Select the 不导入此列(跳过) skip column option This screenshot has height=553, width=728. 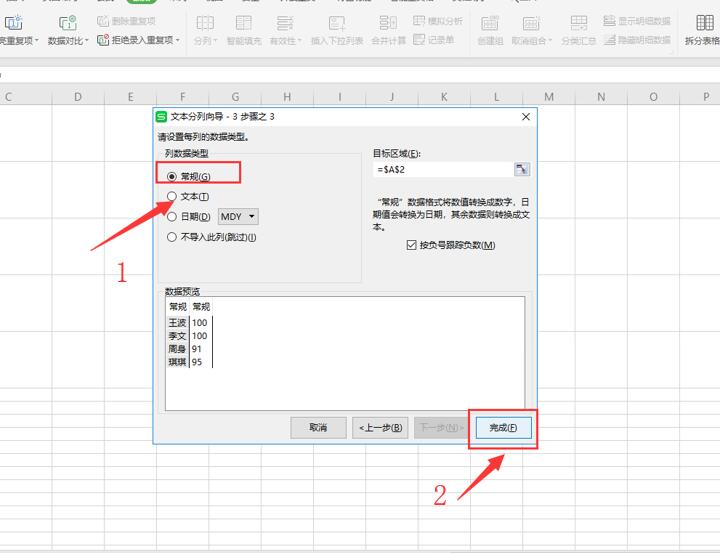[172, 237]
